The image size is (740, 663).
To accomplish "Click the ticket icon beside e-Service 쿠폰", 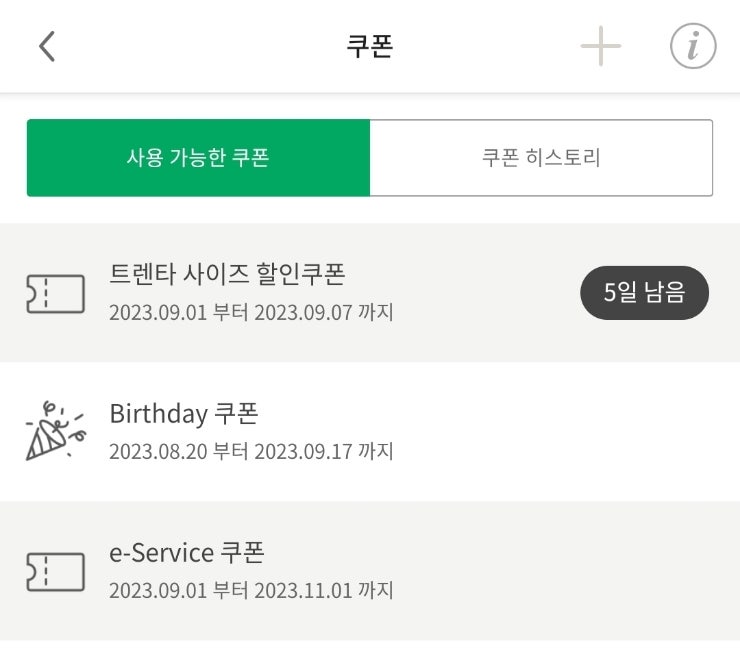I will tap(55, 571).
